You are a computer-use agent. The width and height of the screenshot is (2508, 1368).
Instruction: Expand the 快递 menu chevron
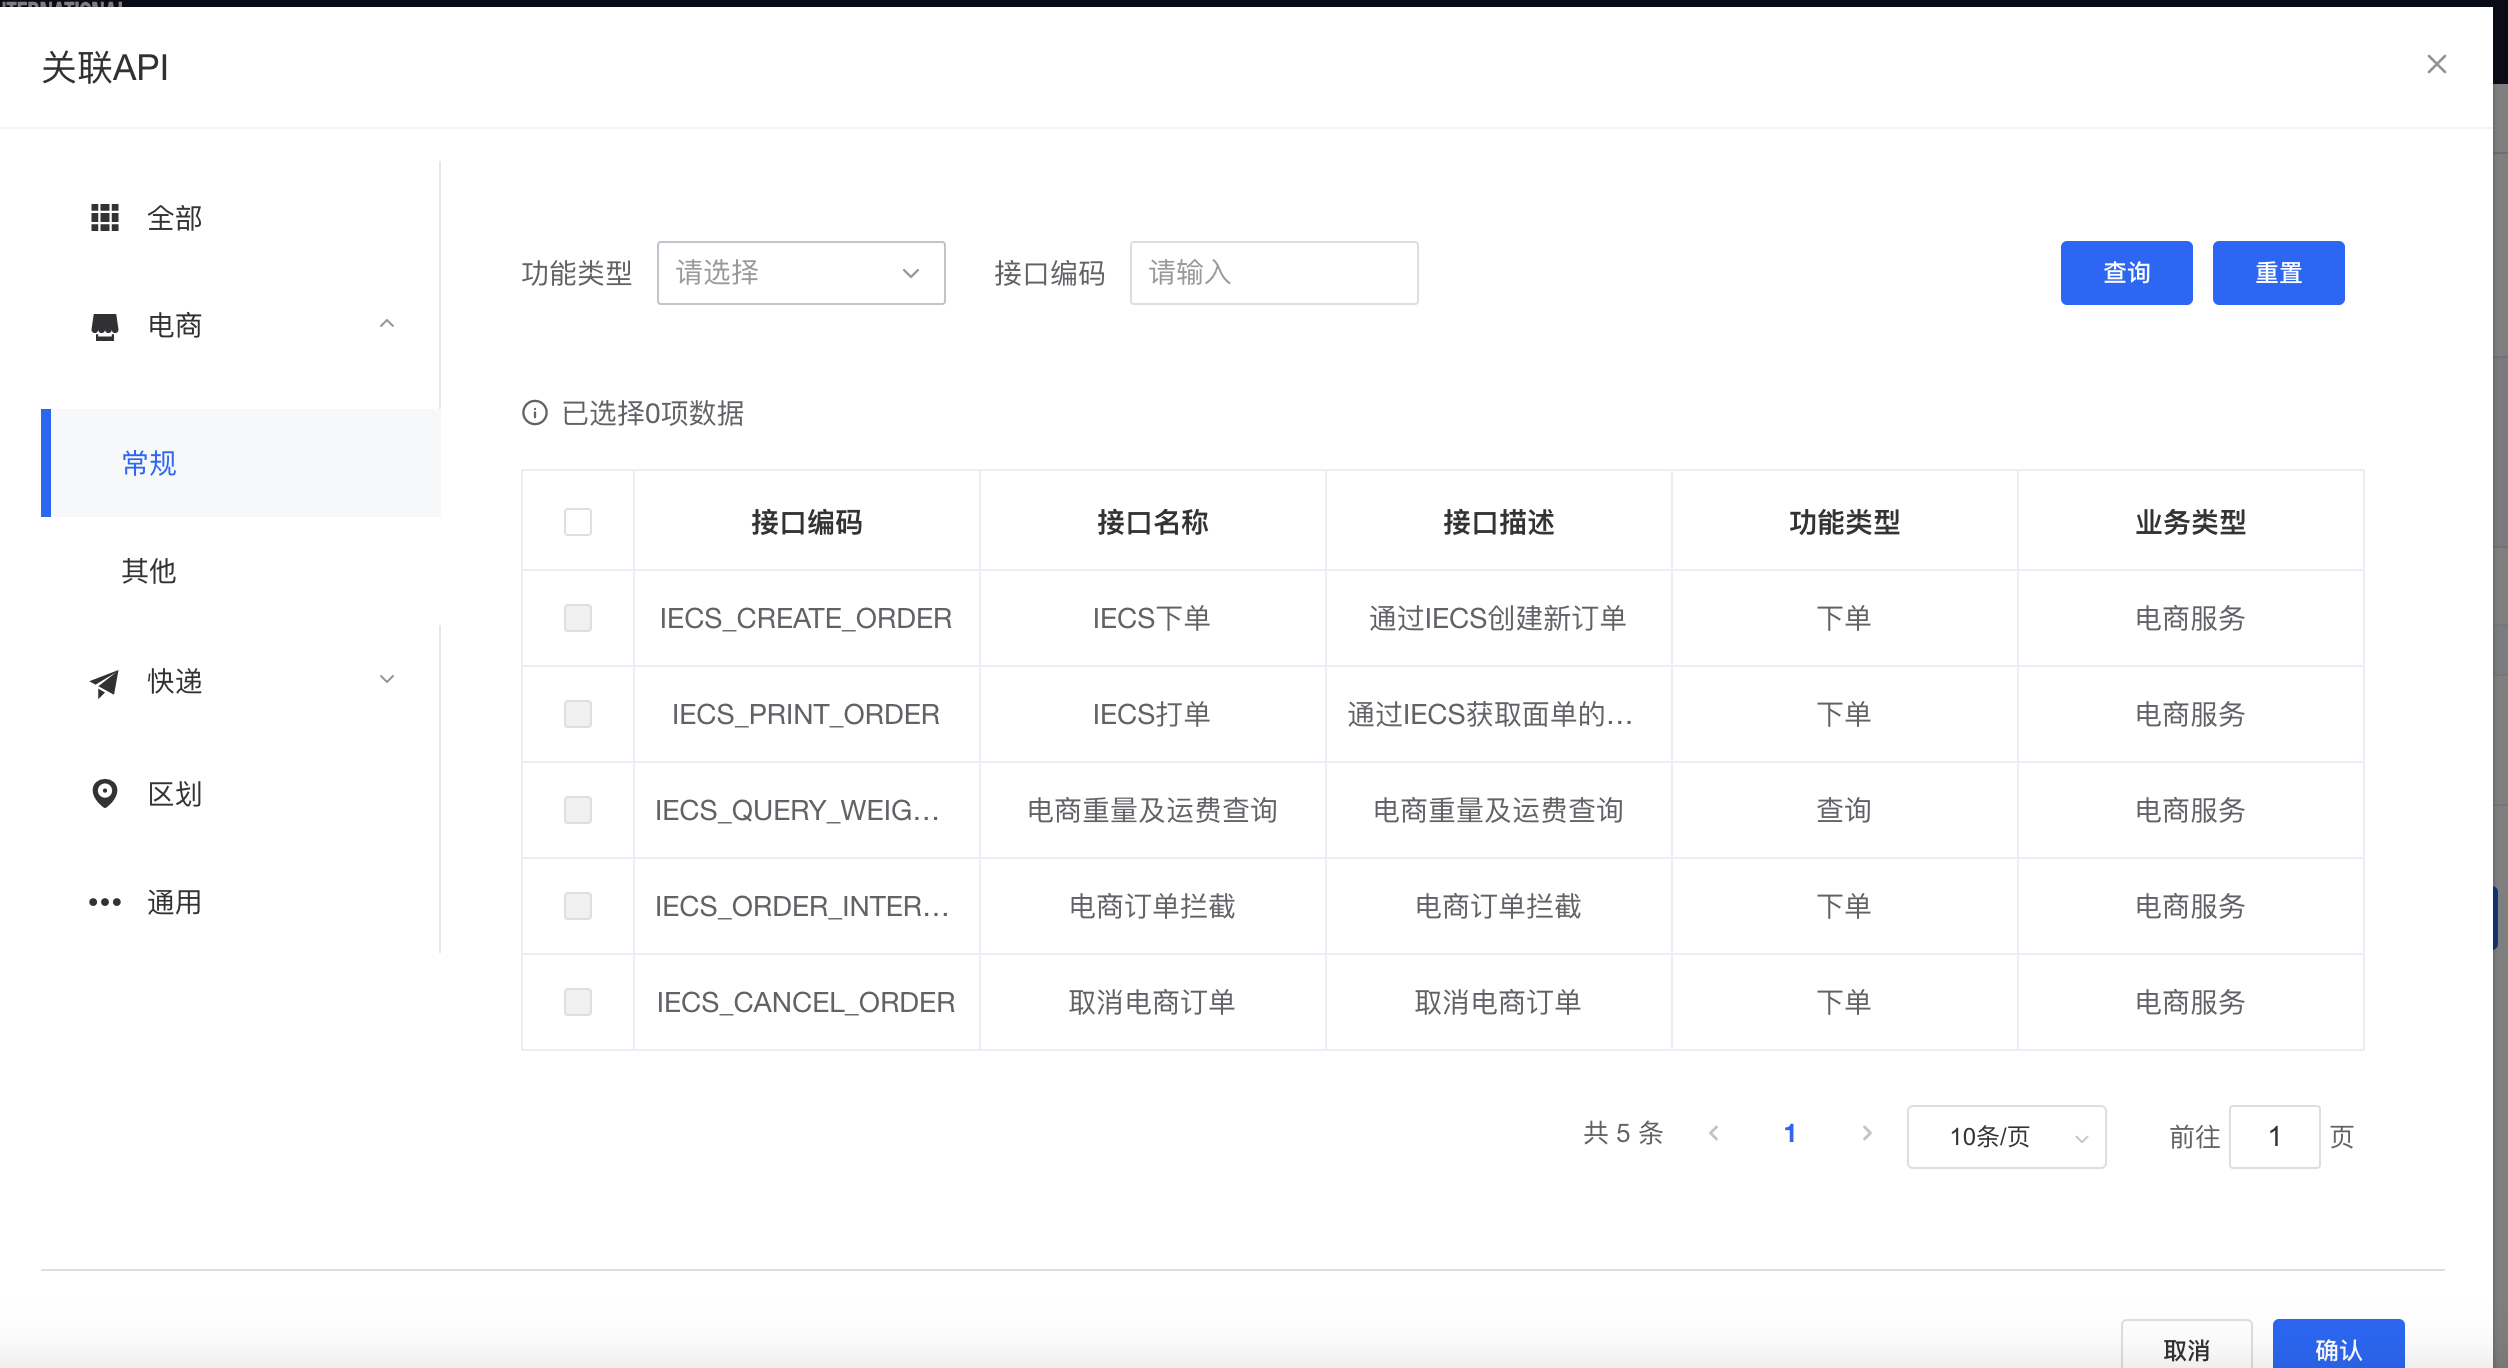[x=387, y=680]
